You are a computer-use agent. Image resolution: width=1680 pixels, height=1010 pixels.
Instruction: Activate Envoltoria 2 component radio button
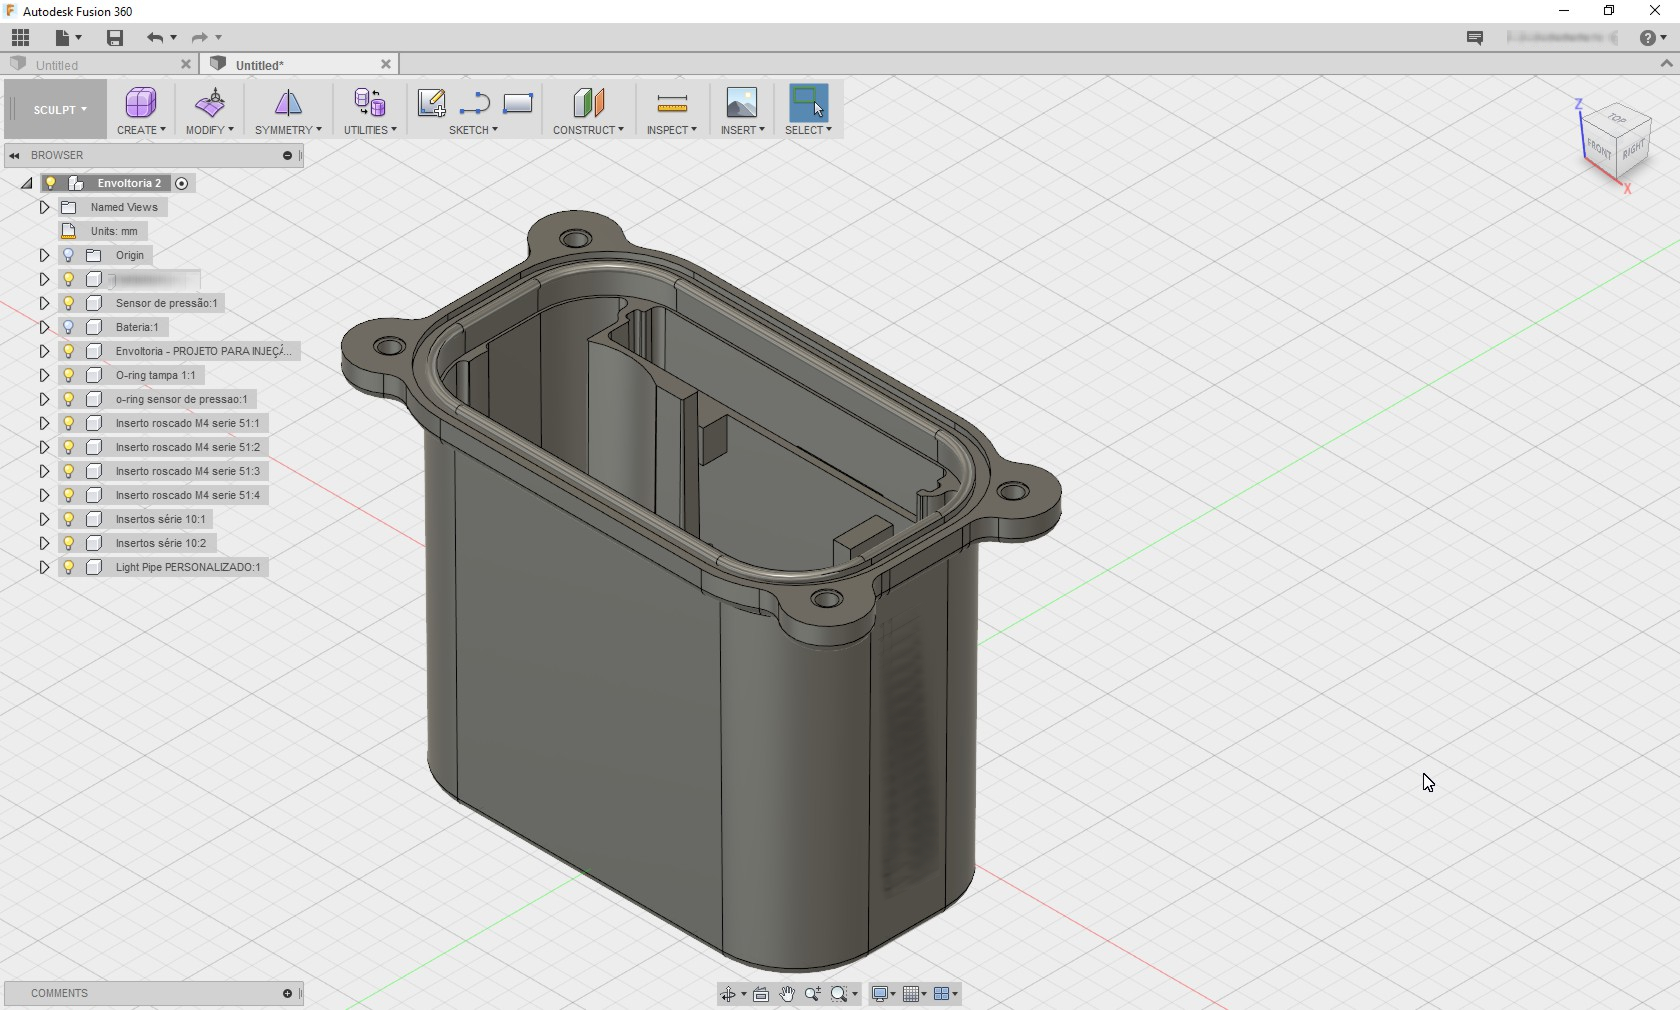(181, 183)
